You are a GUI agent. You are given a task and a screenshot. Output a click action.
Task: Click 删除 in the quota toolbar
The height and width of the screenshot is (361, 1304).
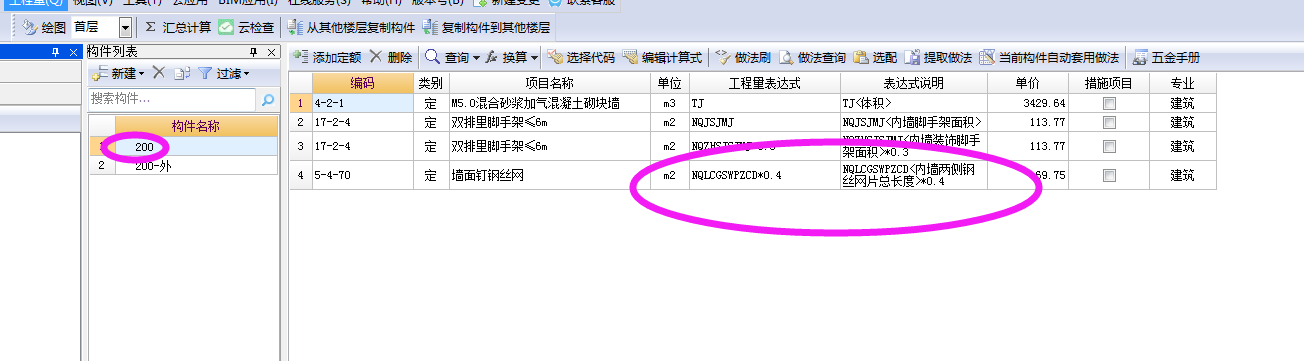coord(391,58)
